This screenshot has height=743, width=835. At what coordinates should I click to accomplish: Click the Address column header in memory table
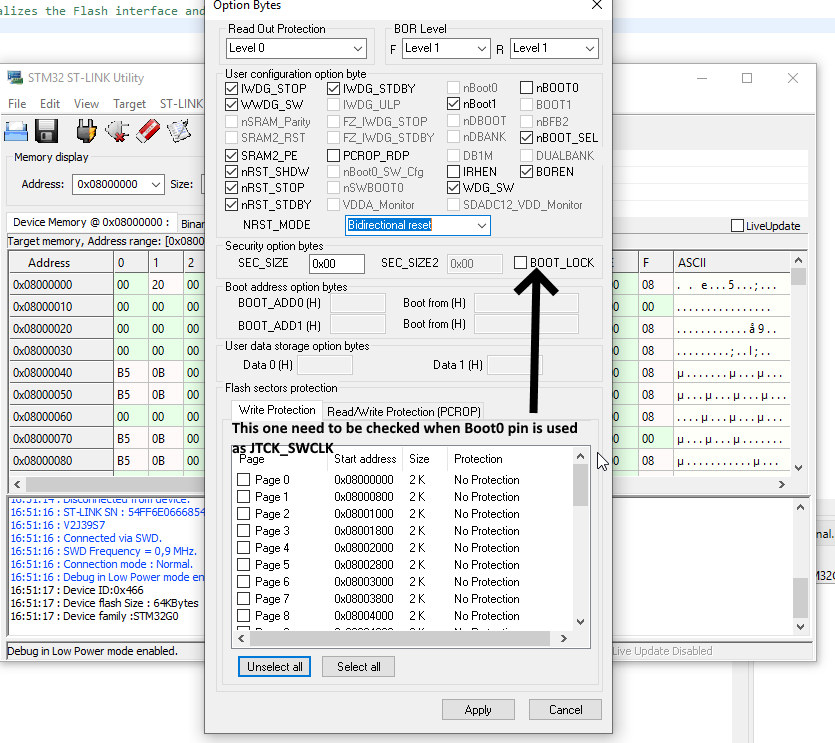coord(61,263)
